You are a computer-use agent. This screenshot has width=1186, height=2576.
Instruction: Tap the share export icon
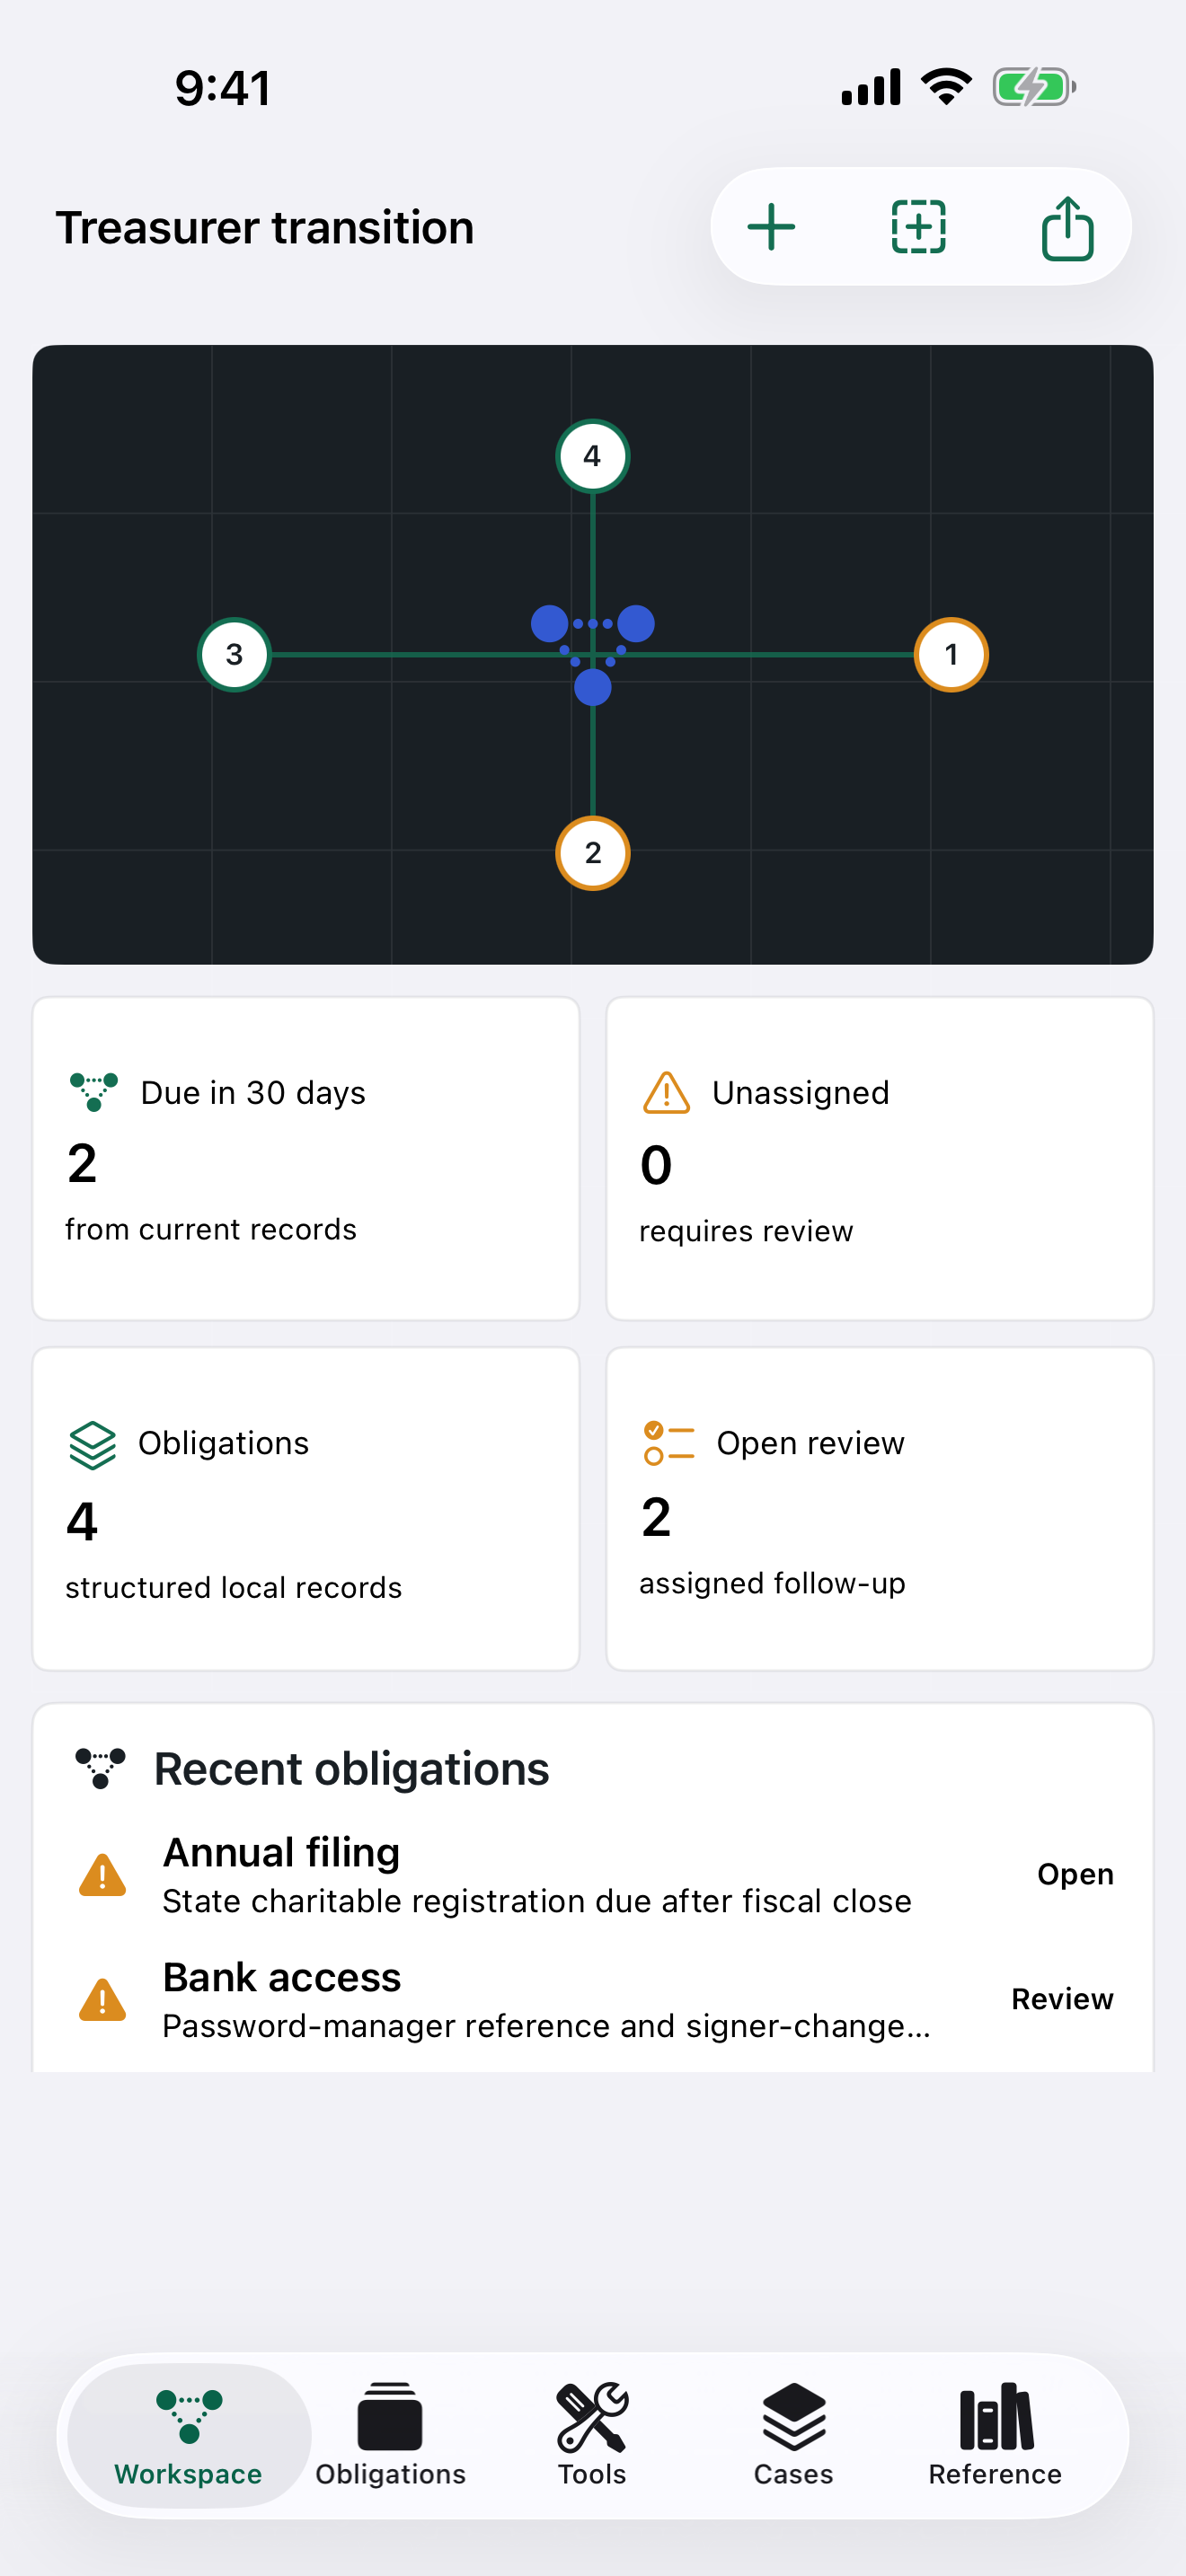coord(1067,228)
